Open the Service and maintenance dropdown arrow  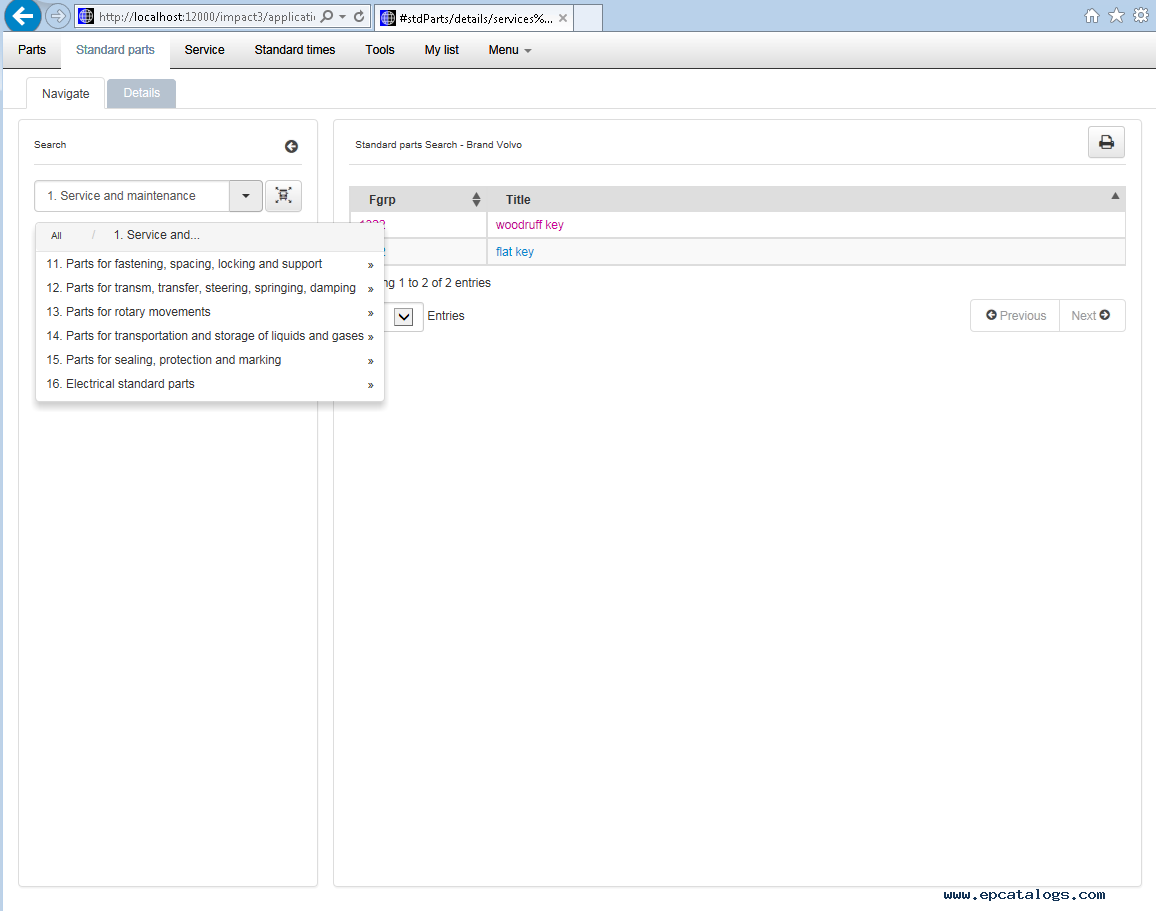coord(246,196)
